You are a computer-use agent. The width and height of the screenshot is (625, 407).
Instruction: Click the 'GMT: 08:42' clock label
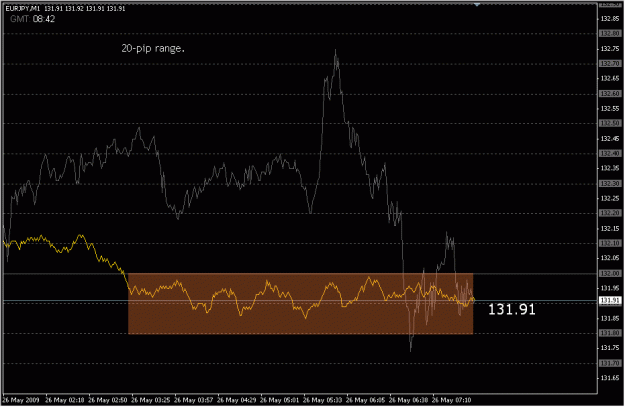point(32,19)
